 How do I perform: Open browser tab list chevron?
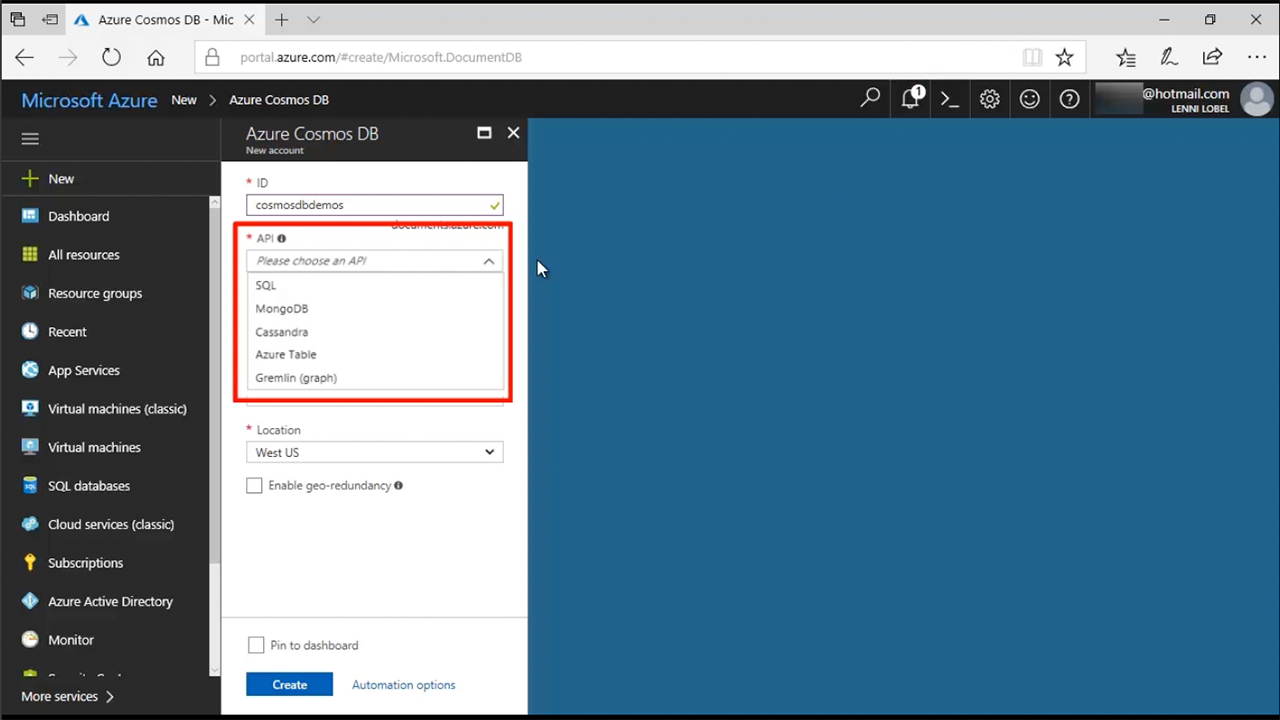pos(313,20)
